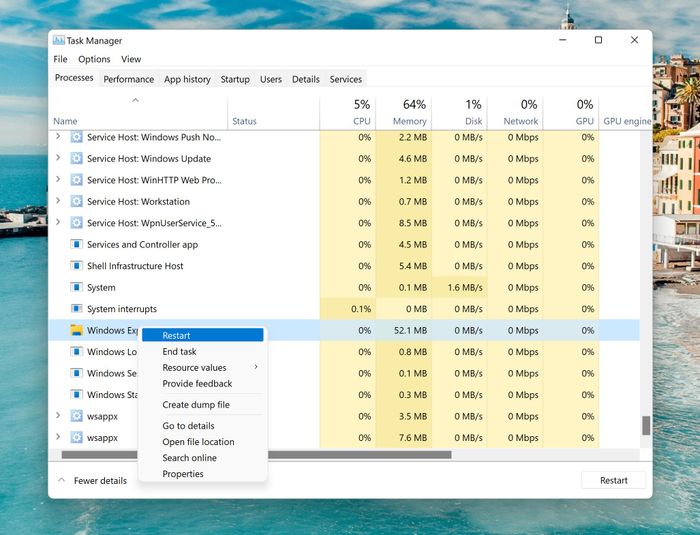Click the Service Host: Windows Update gear icon

tap(77, 159)
